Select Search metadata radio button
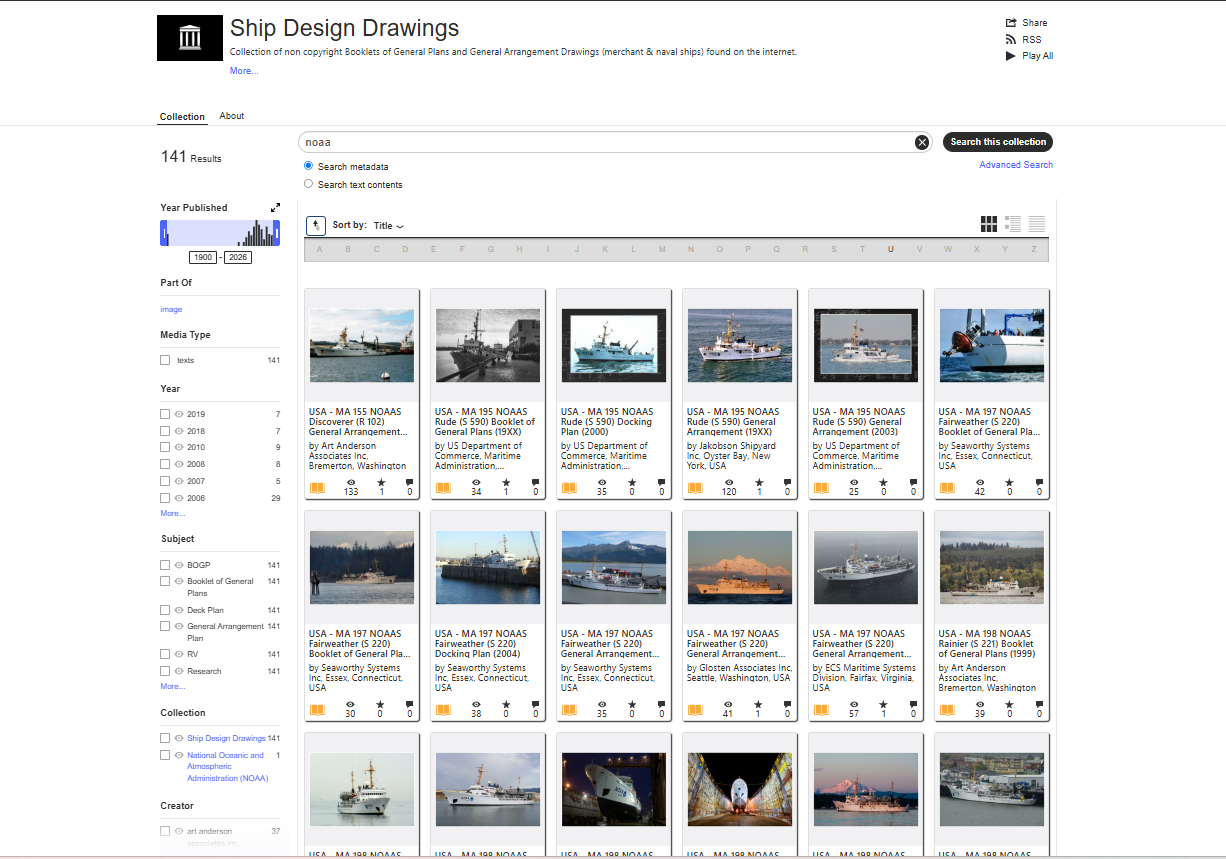 pyautogui.click(x=309, y=166)
